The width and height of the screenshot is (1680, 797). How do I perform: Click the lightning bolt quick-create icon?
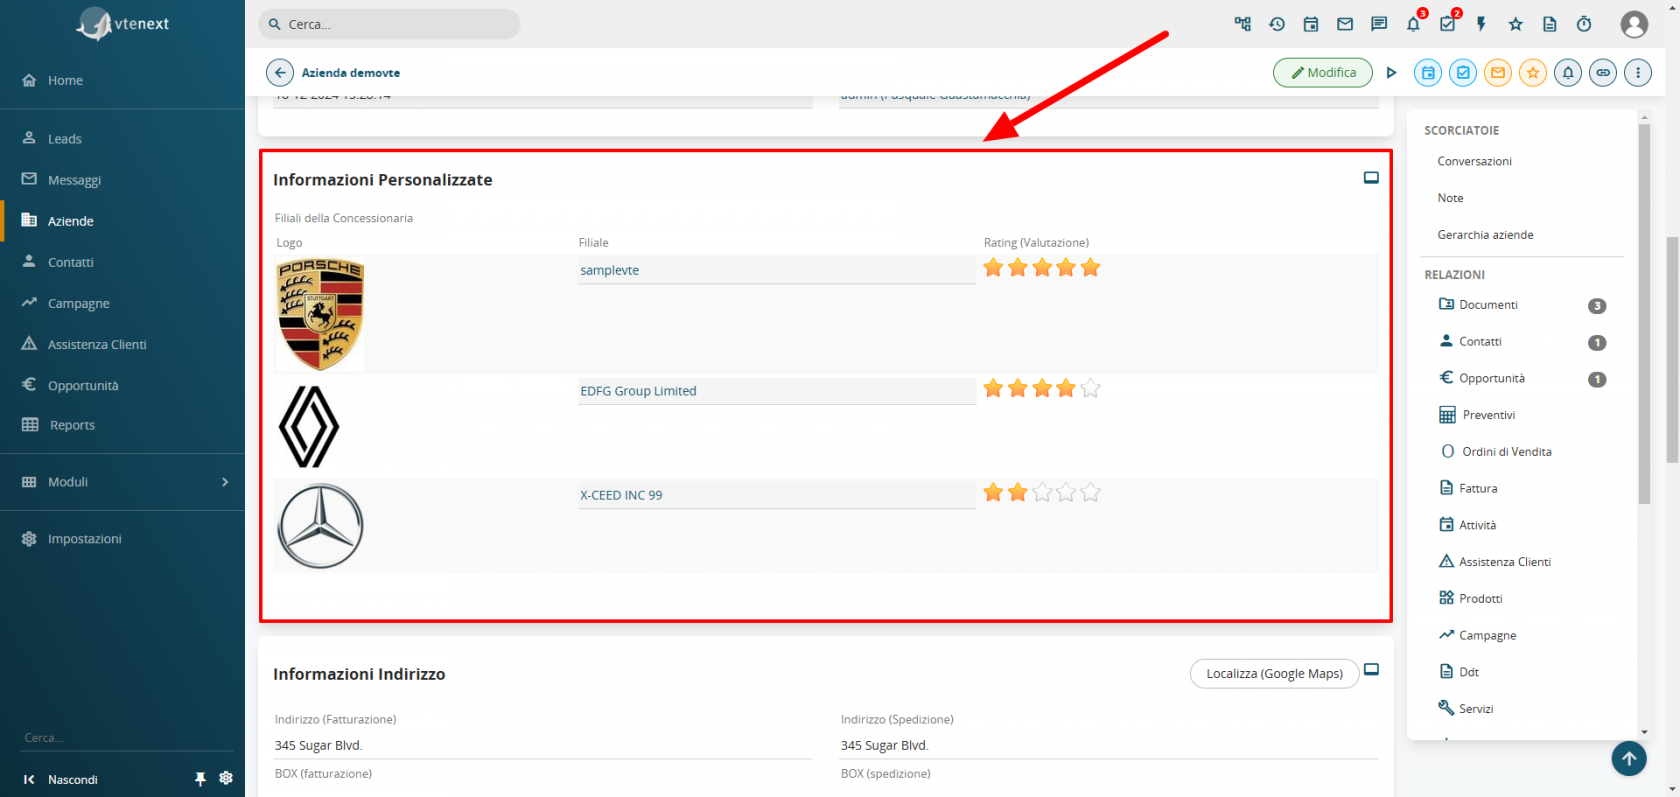1481,24
